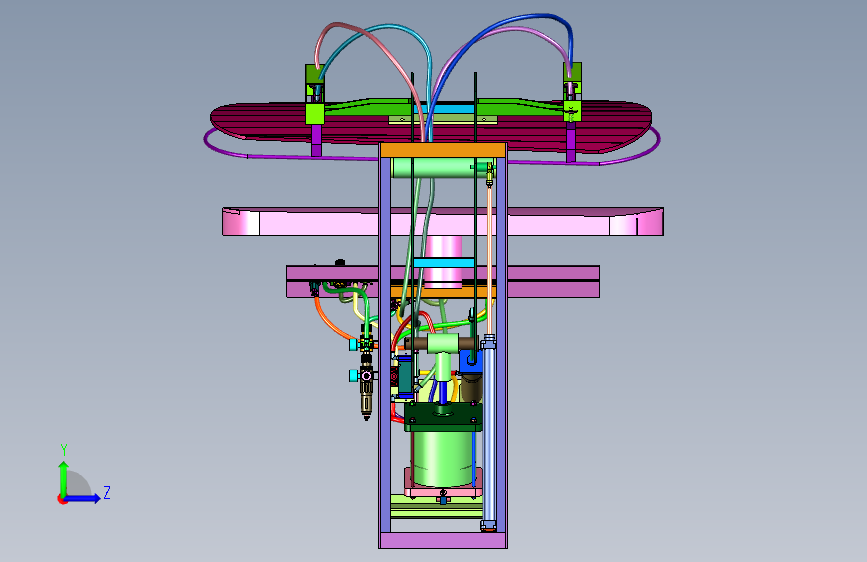The image size is (867, 562).
Task: Select the right bright green clamp block
Action: click(x=572, y=111)
